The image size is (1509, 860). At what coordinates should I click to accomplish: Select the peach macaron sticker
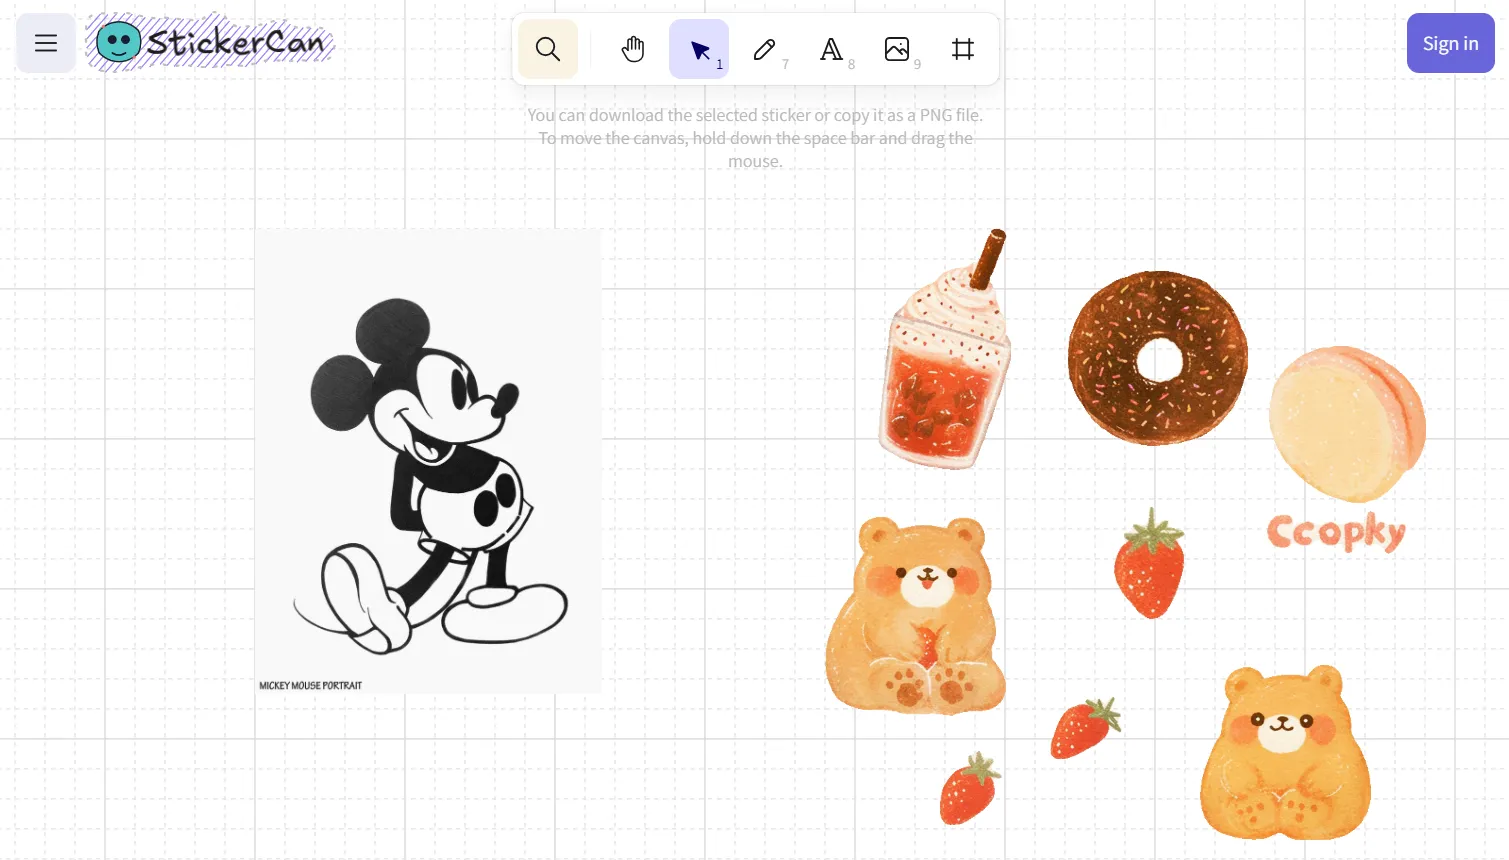(x=1347, y=424)
